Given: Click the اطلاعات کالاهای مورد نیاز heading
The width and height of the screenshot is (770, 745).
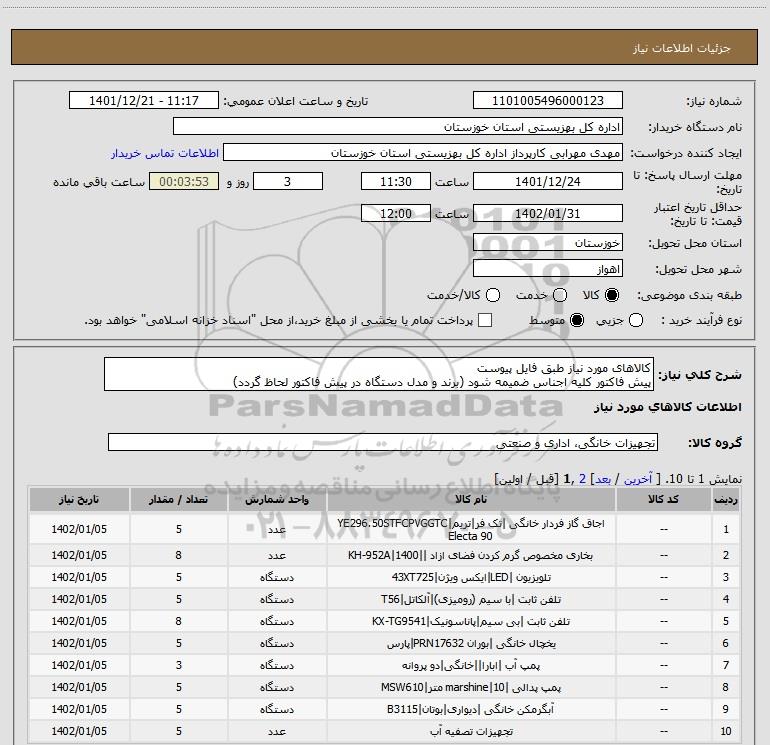Looking at the screenshot, I should (668, 407).
